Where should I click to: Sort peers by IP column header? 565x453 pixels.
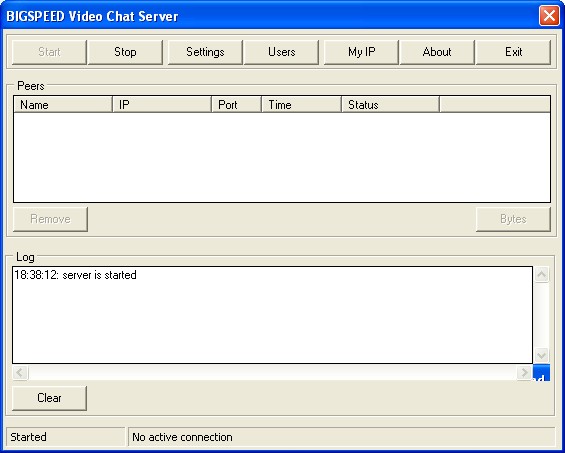pos(162,105)
